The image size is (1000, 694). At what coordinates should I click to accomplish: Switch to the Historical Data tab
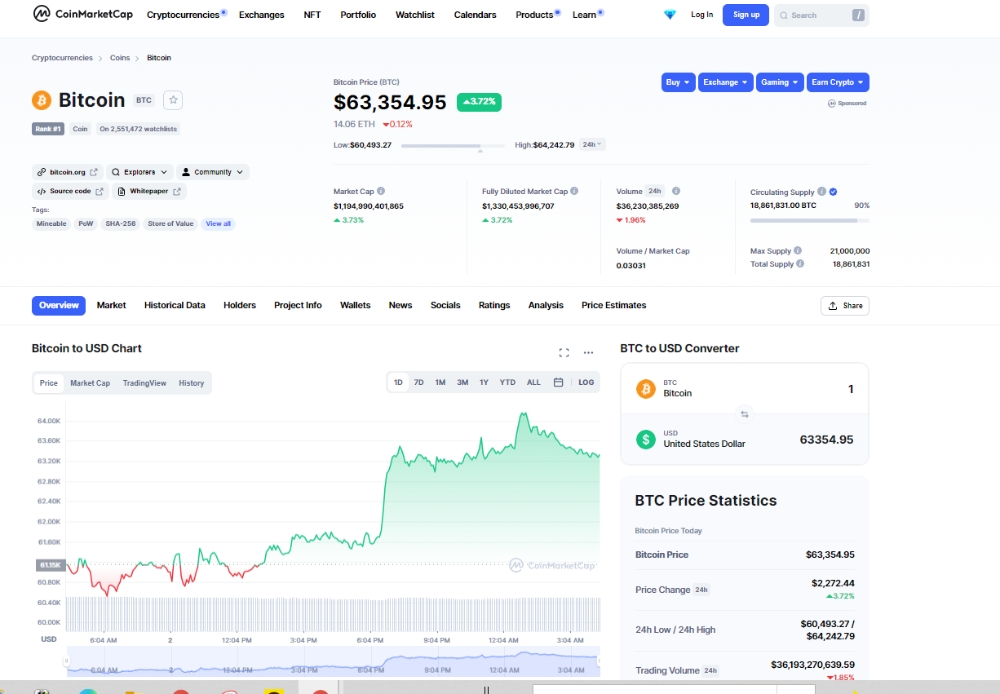(x=175, y=306)
